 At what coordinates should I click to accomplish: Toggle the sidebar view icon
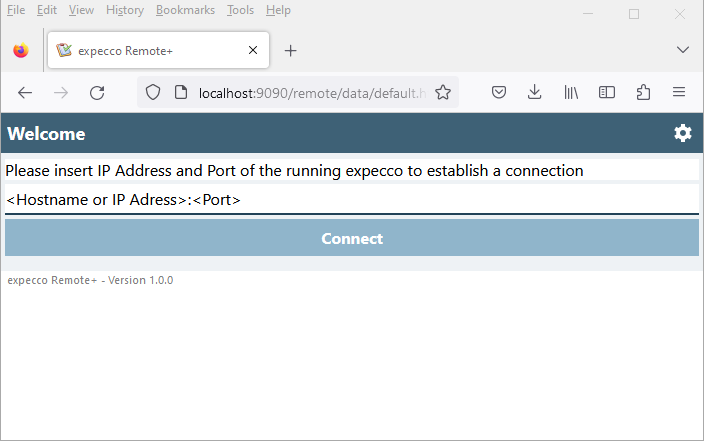(x=607, y=92)
